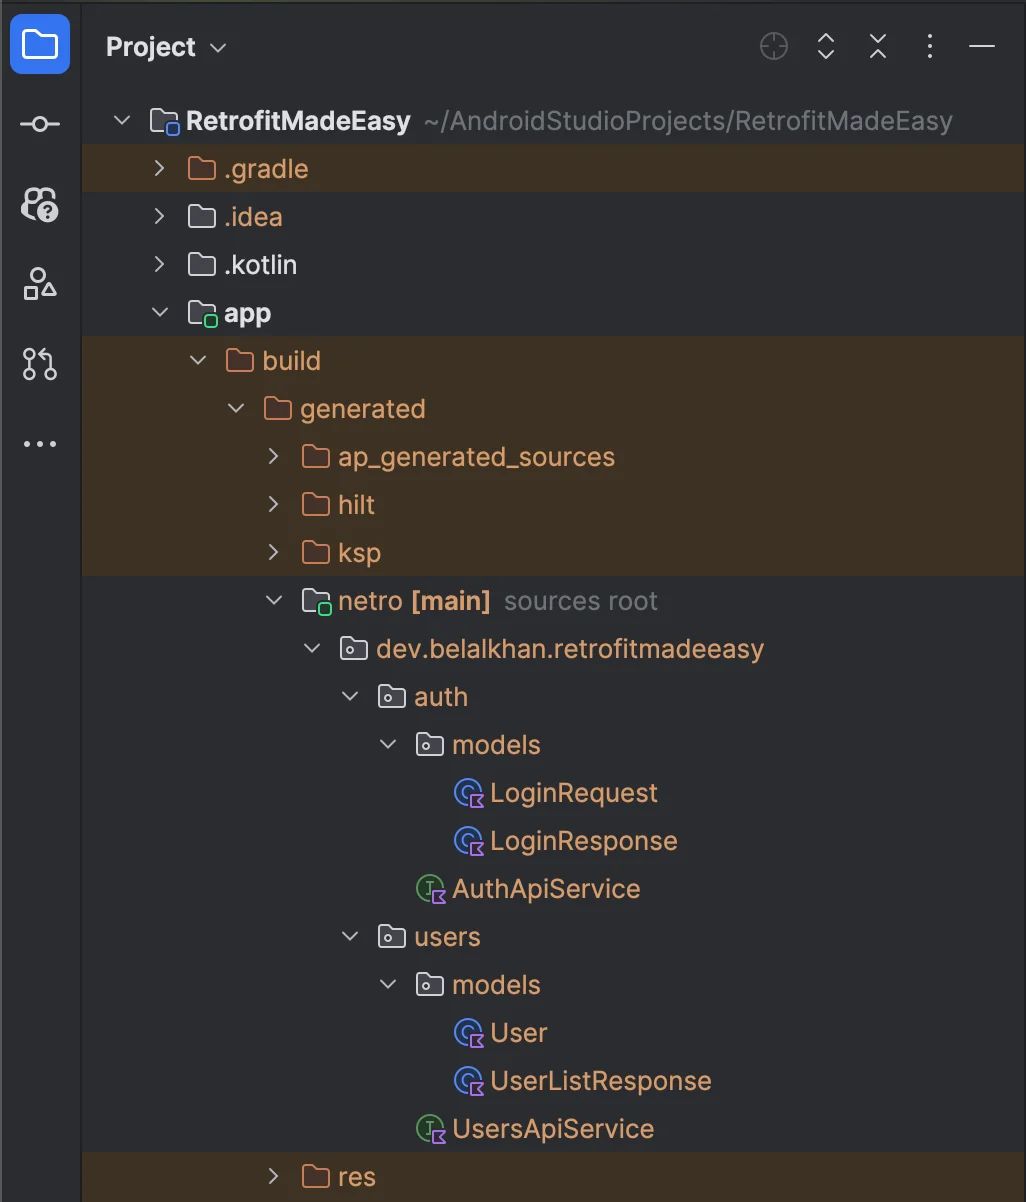This screenshot has width=1026, height=1202.
Task: Collapse the app module
Action: tap(159, 313)
